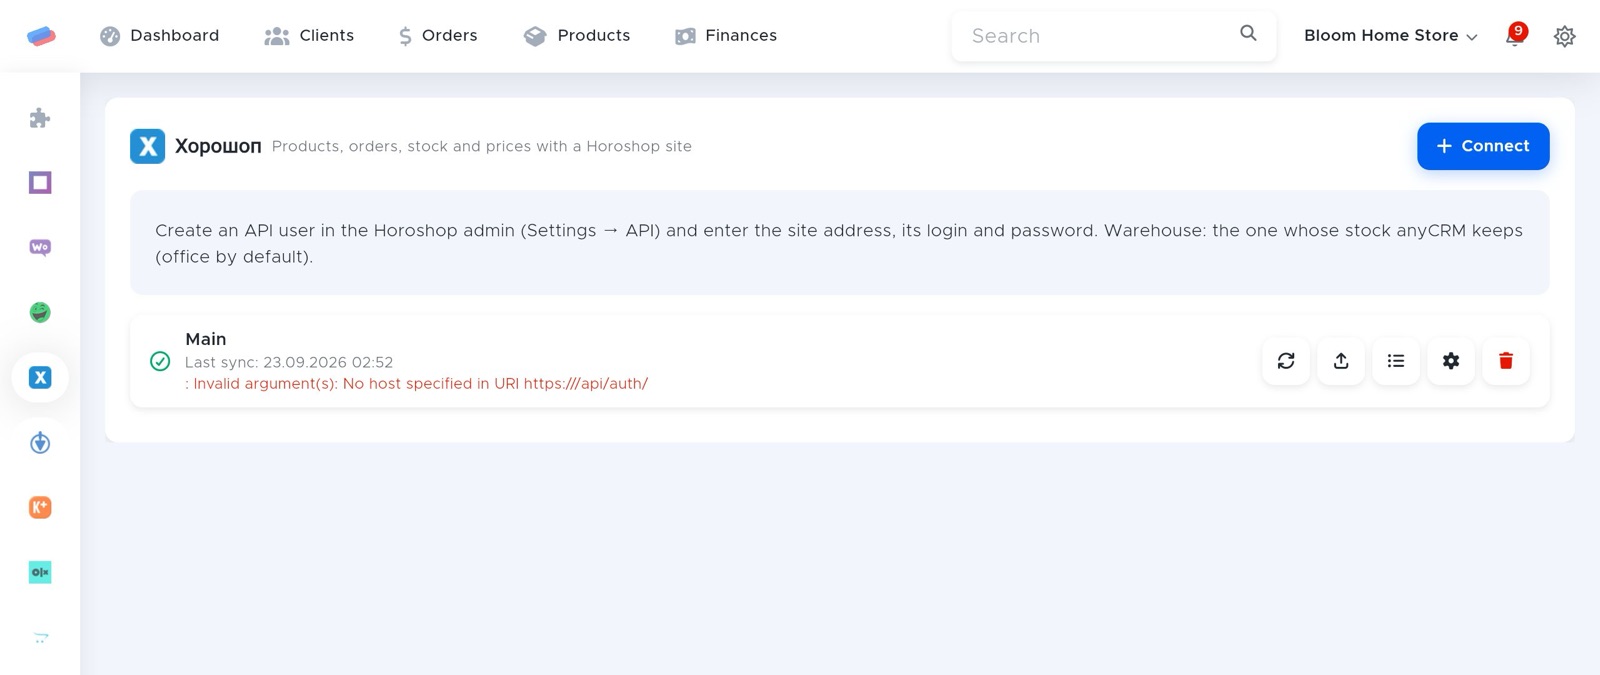Open the Finances section
1600x675 pixels.
pos(726,36)
